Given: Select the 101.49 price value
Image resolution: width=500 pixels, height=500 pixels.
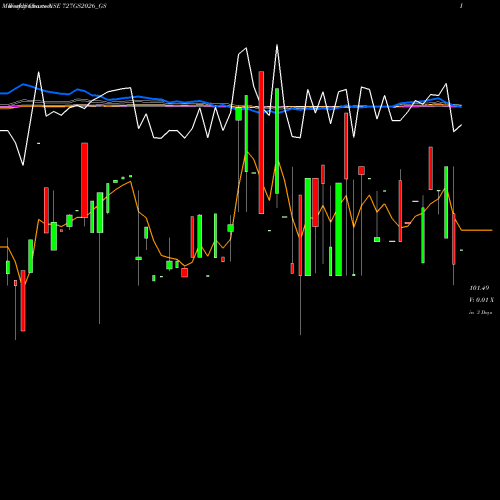Looking at the screenshot, I should point(479,288).
